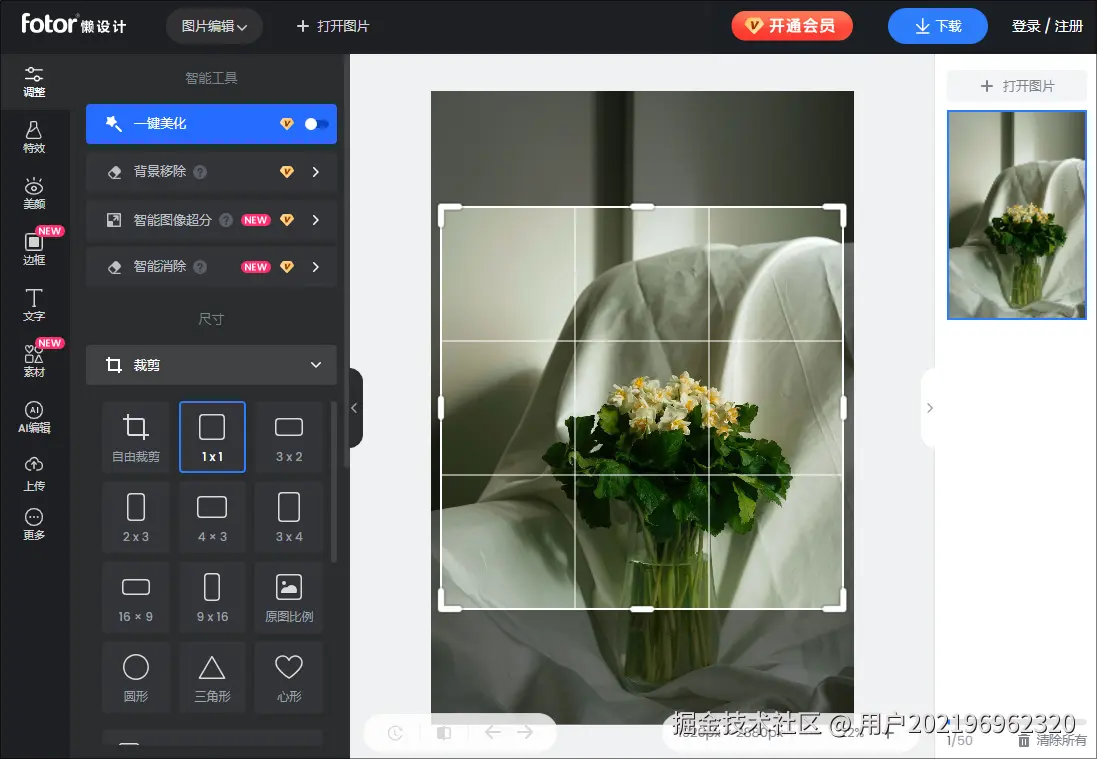The image size is (1097, 759).
Task: Click the compare original icon in bottom toolbar
Action: (x=444, y=733)
